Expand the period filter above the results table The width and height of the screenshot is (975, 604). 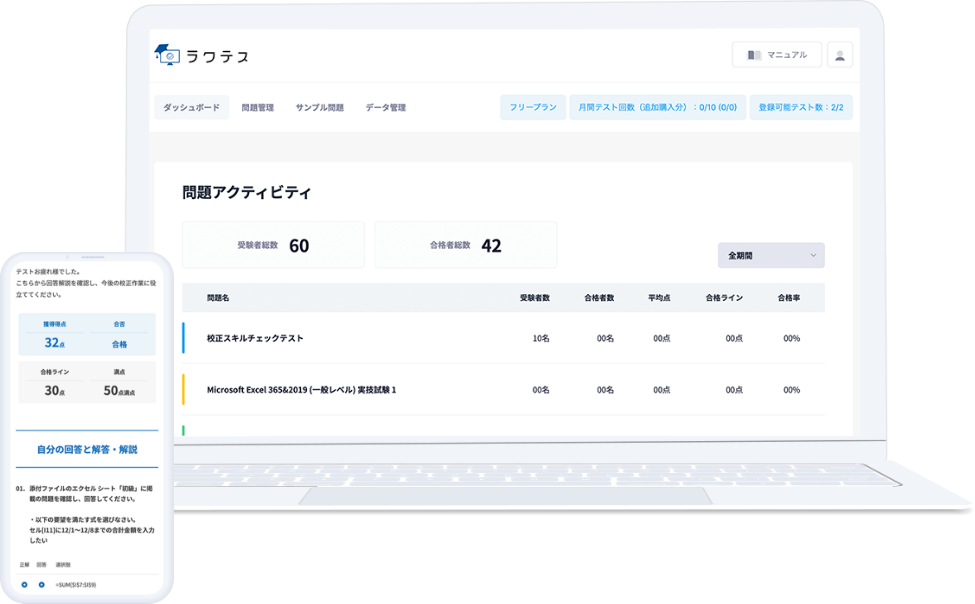click(770, 255)
